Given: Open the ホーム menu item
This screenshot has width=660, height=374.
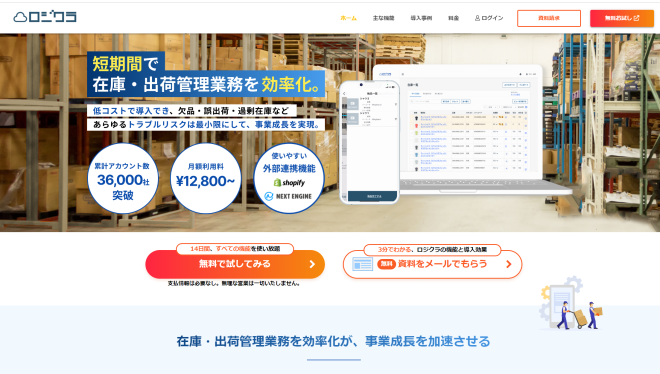Looking at the screenshot, I should coord(348,18).
